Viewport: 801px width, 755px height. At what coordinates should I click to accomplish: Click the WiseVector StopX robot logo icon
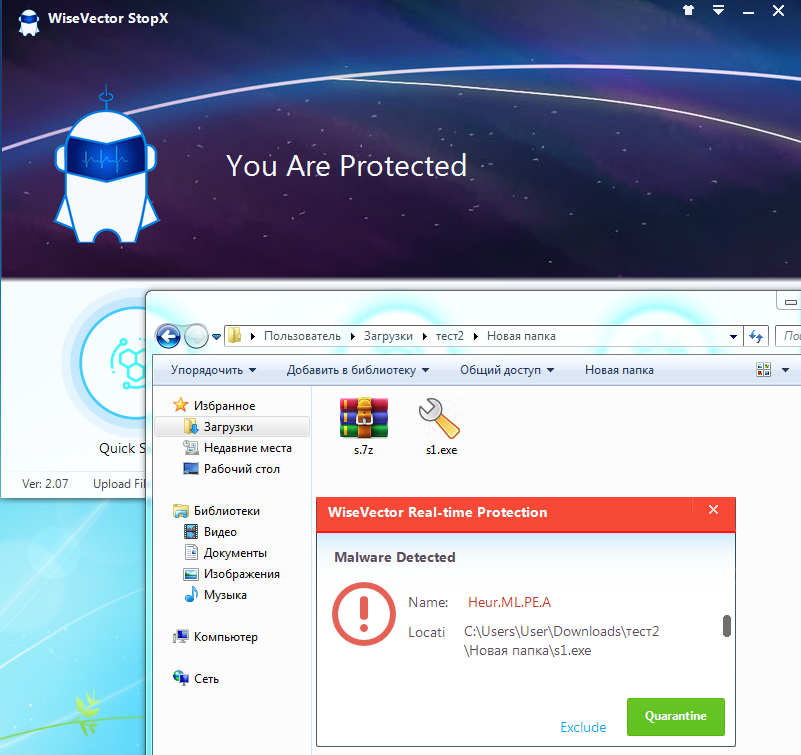29,22
